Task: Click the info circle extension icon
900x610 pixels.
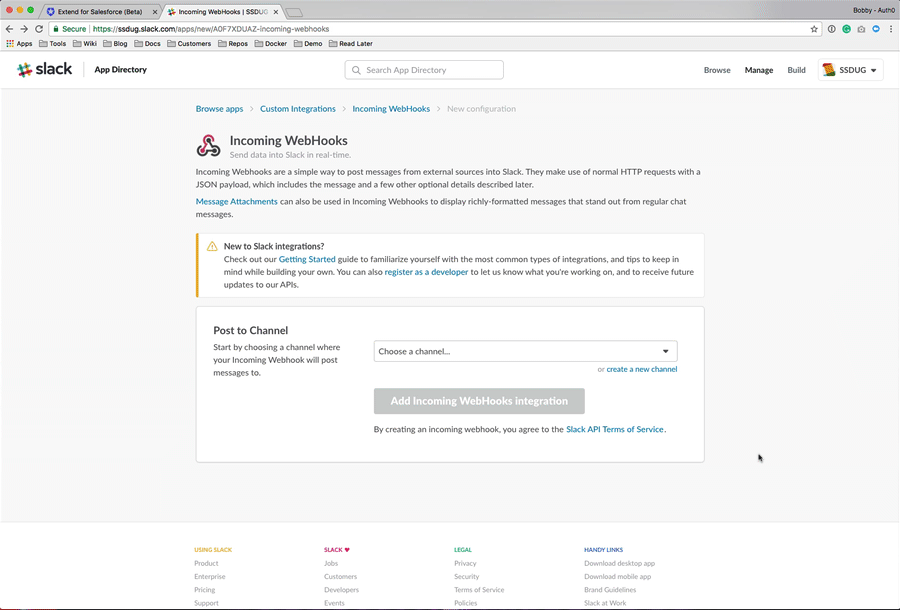Action: tap(831, 29)
